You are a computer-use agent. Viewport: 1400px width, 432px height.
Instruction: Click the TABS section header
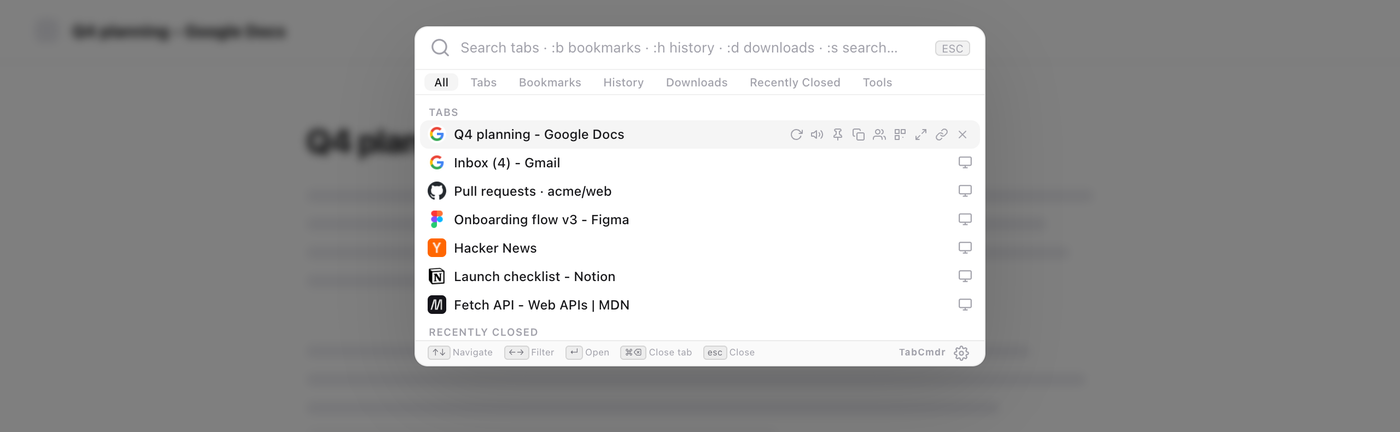pos(444,112)
